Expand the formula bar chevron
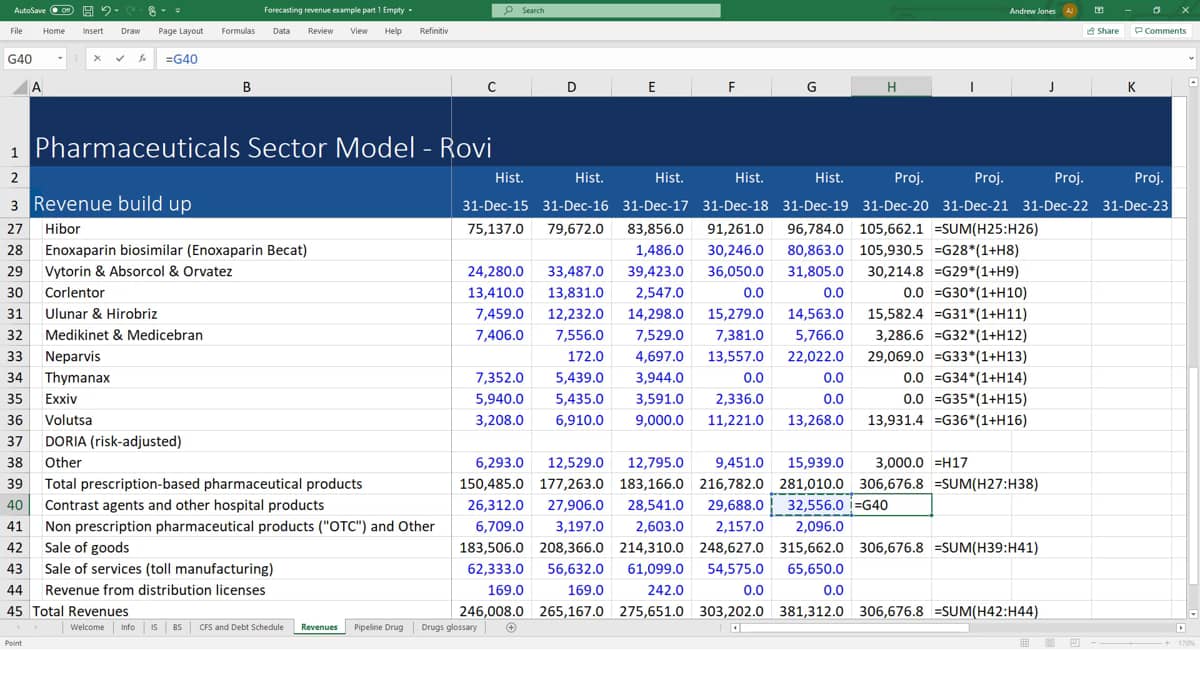The width and height of the screenshot is (1200, 675). coord(1191,57)
